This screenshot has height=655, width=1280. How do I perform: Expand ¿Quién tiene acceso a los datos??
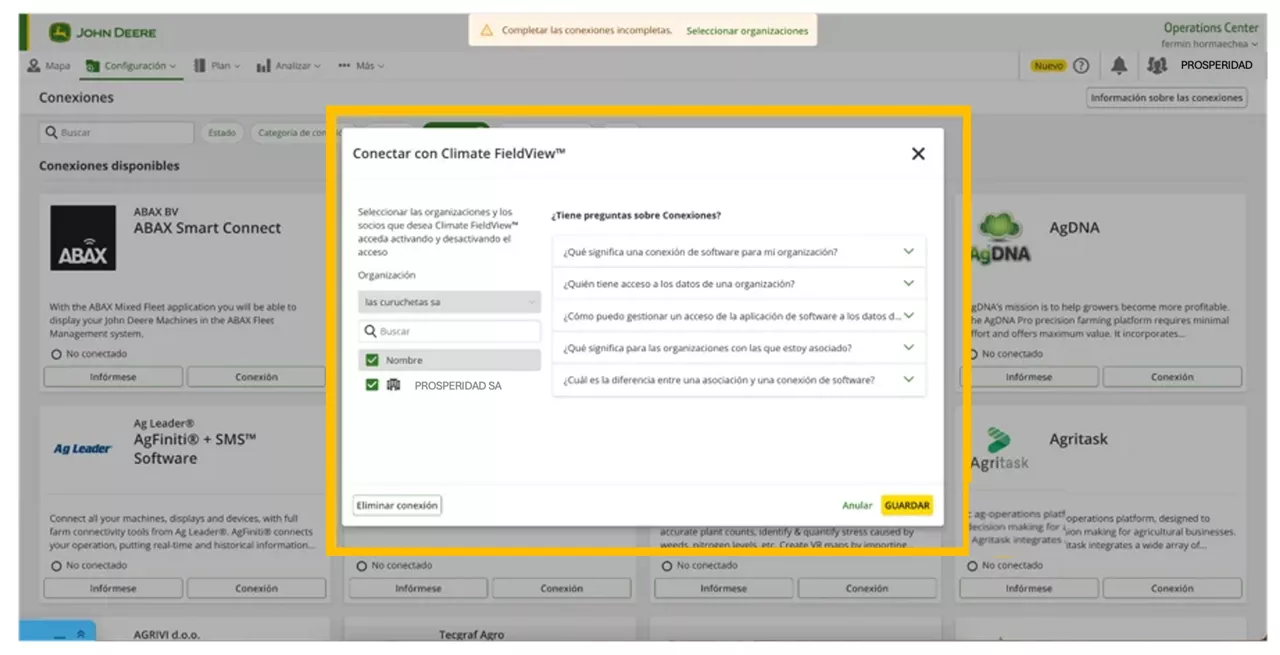click(738, 284)
